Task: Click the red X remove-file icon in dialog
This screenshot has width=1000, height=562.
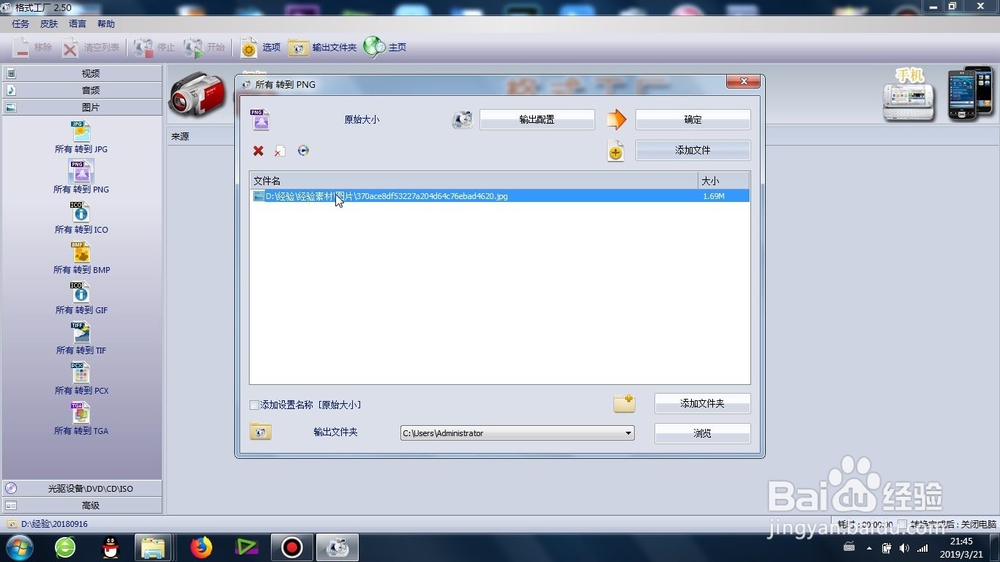Action: pyautogui.click(x=258, y=151)
